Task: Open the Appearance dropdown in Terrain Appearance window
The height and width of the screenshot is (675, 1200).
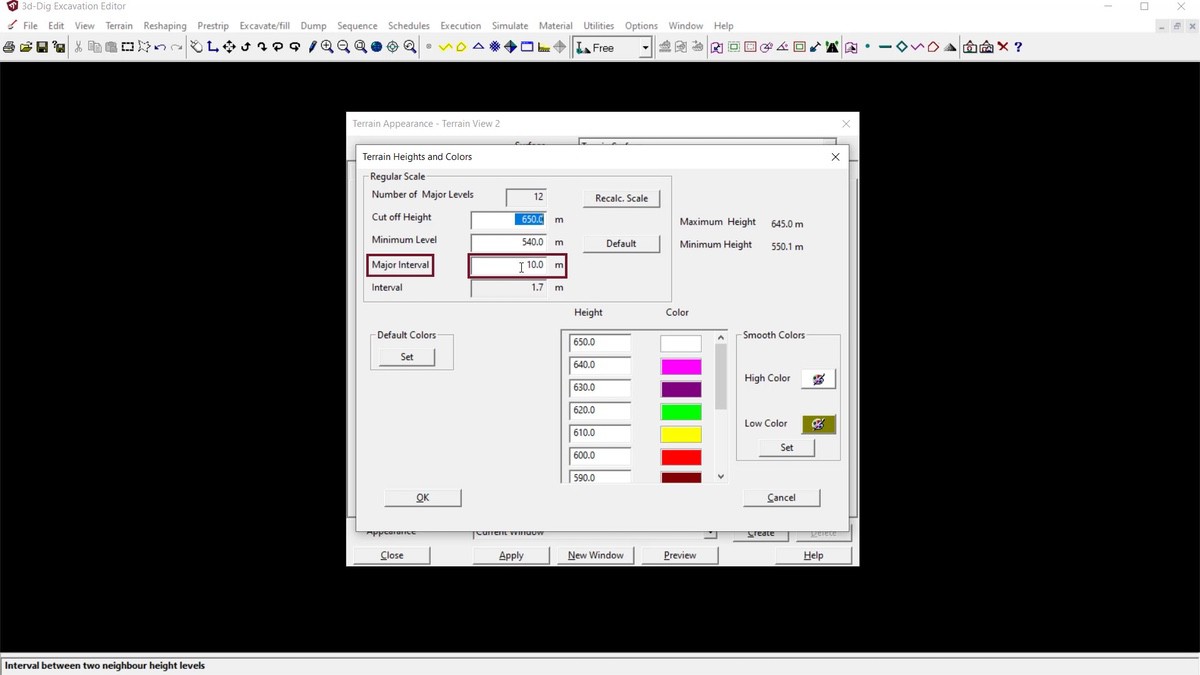Action: (710, 533)
